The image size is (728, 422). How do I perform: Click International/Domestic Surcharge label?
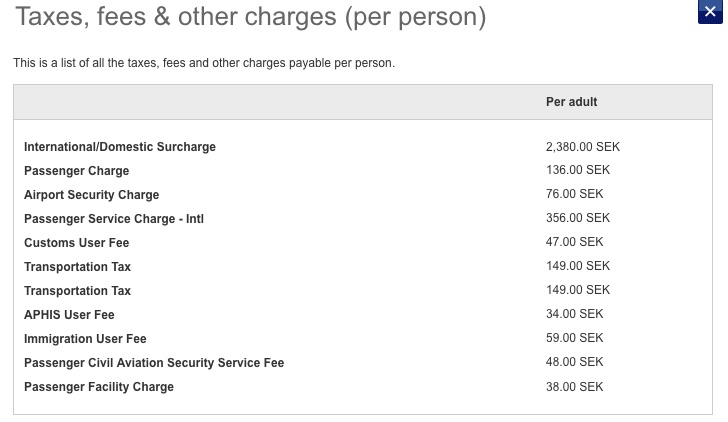[120, 147]
